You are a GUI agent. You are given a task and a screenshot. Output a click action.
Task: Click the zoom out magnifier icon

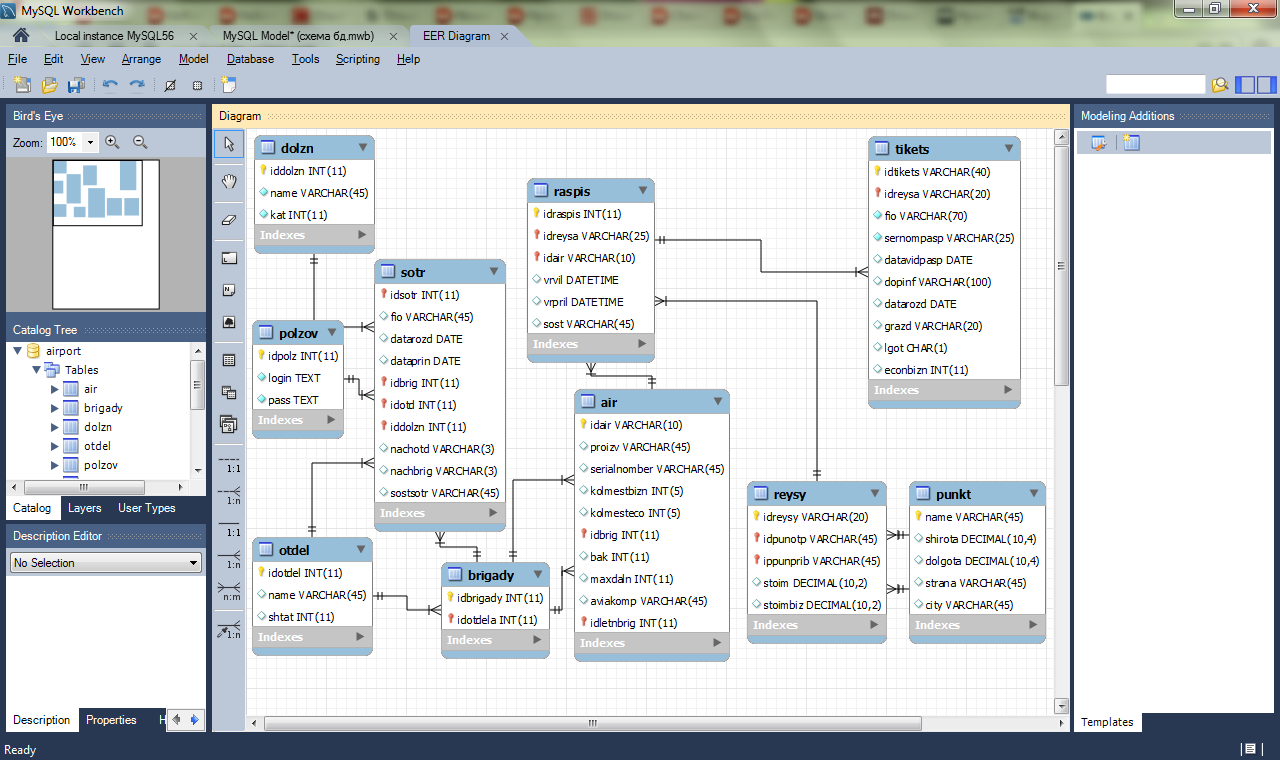tap(140, 143)
